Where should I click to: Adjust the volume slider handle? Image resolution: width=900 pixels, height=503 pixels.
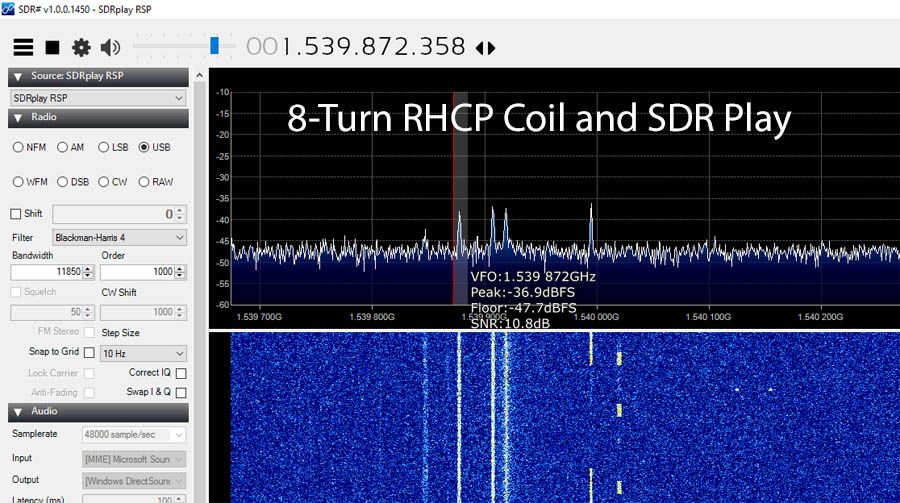pyautogui.click(x=214, y=46)
